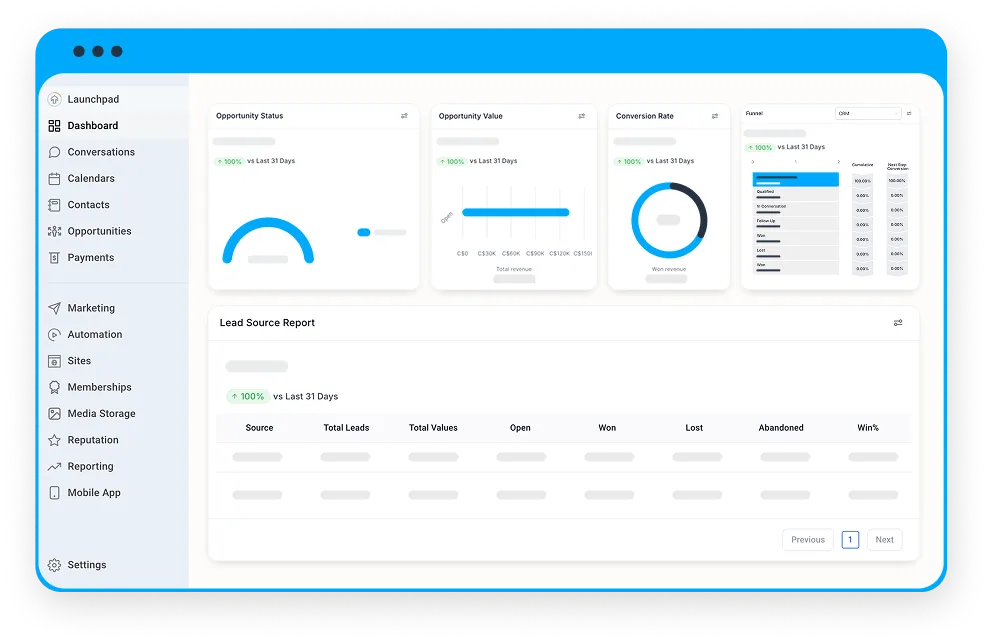The image size is (991, 643).
Task: Click the Media Storage image icon
Action: click(x=54, y=413)
